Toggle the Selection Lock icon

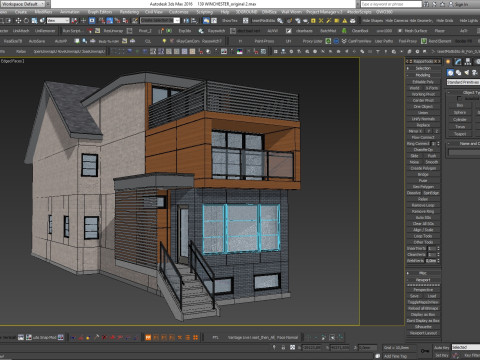point(283,347)
